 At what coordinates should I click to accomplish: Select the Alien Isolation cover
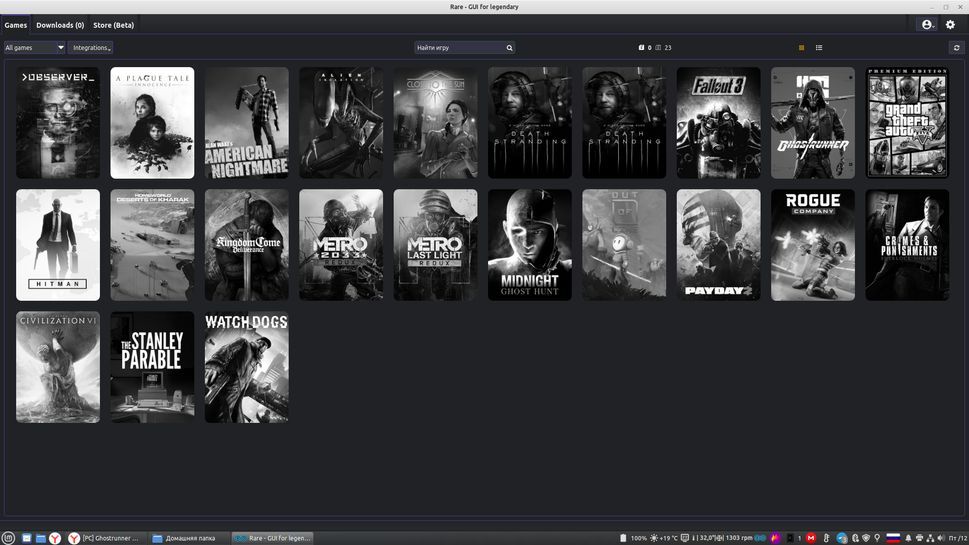(x=341, y=123)
